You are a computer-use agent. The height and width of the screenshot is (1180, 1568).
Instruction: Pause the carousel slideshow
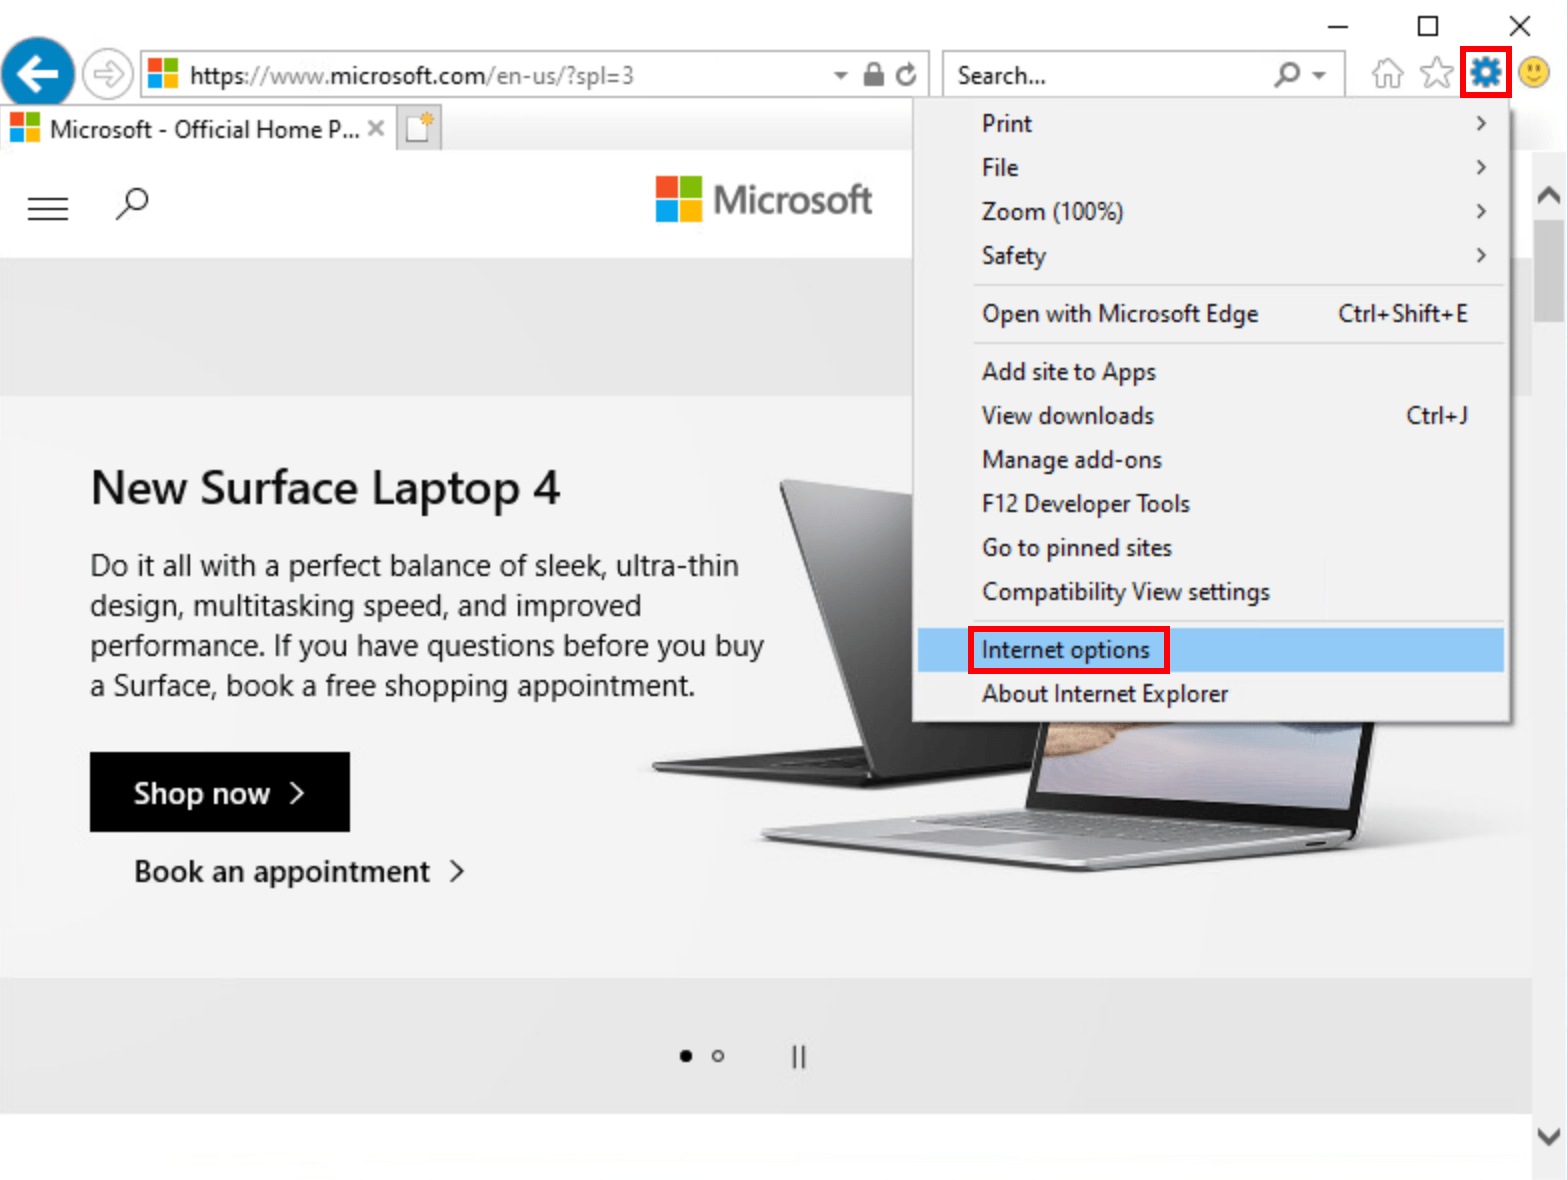[x=798, y=1056]
